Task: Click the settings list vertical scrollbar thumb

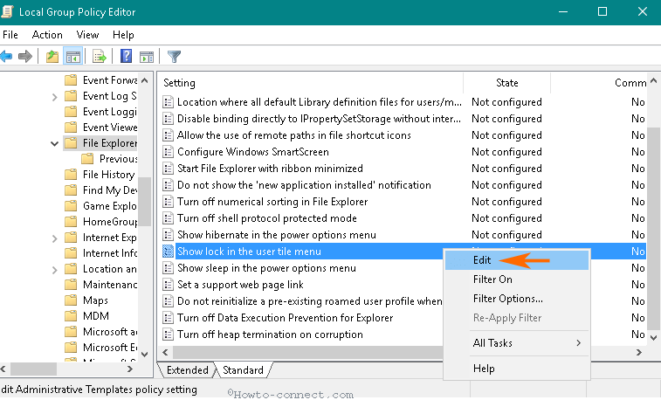Action: coord(653,228)
